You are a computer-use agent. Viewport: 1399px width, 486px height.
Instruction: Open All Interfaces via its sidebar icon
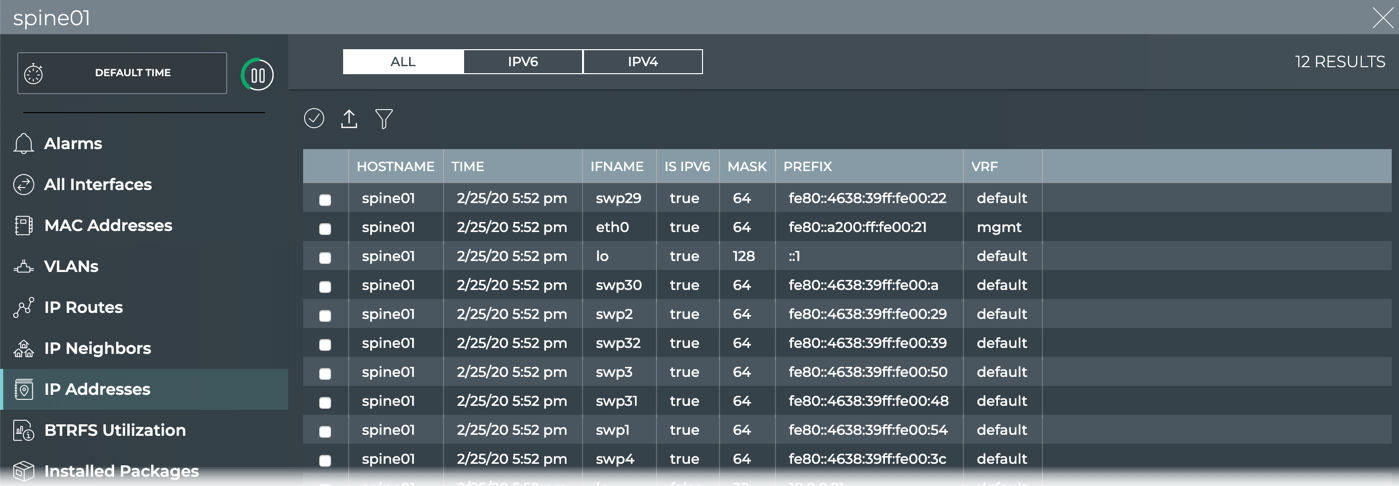(x=24, y=185)
